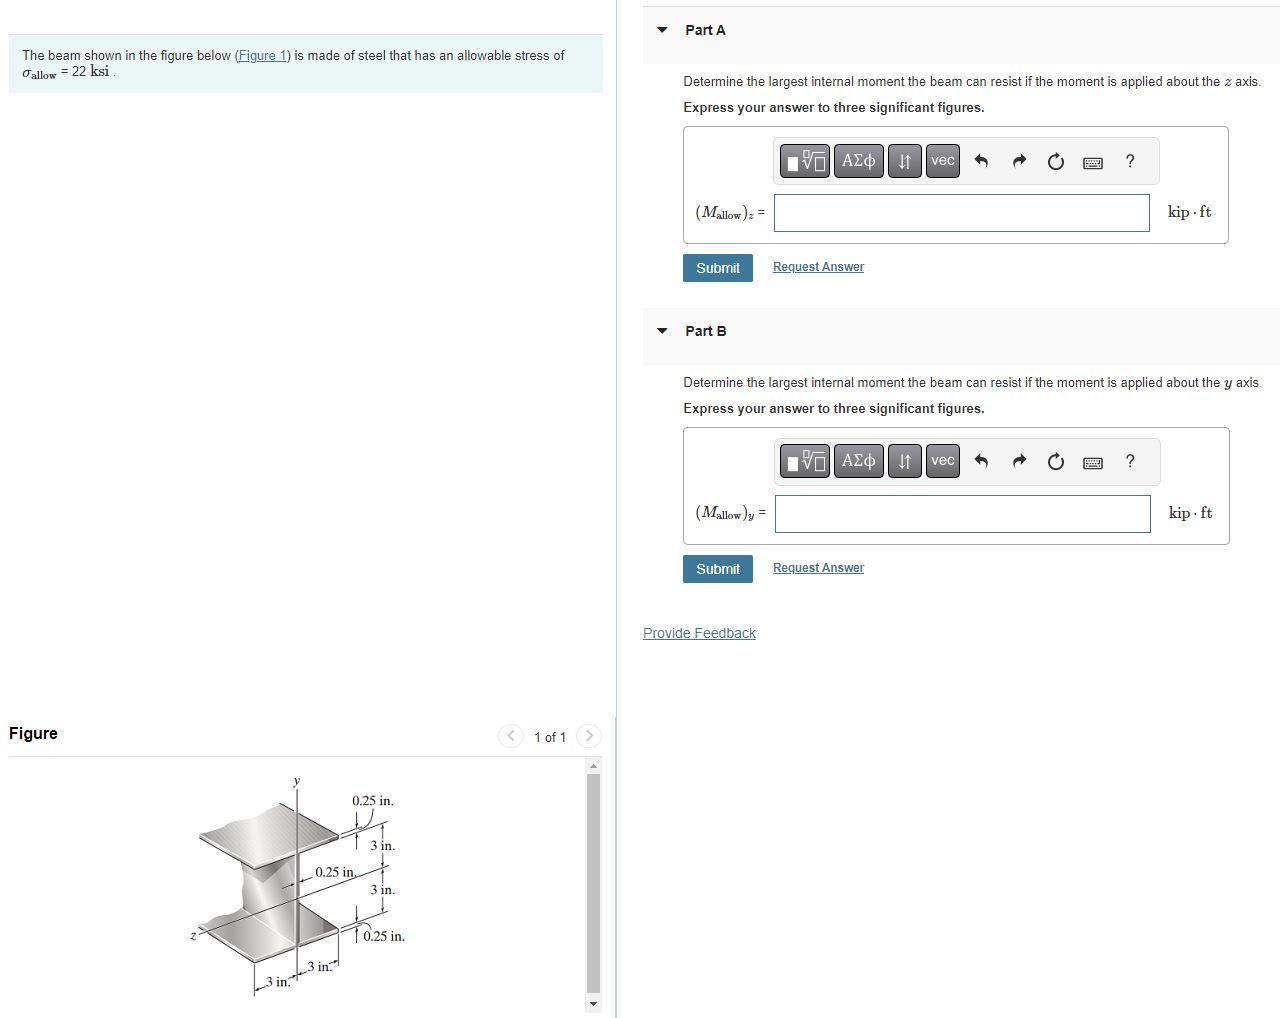
Task: Redo entry in Part B toolbar
Action: 1019,461
